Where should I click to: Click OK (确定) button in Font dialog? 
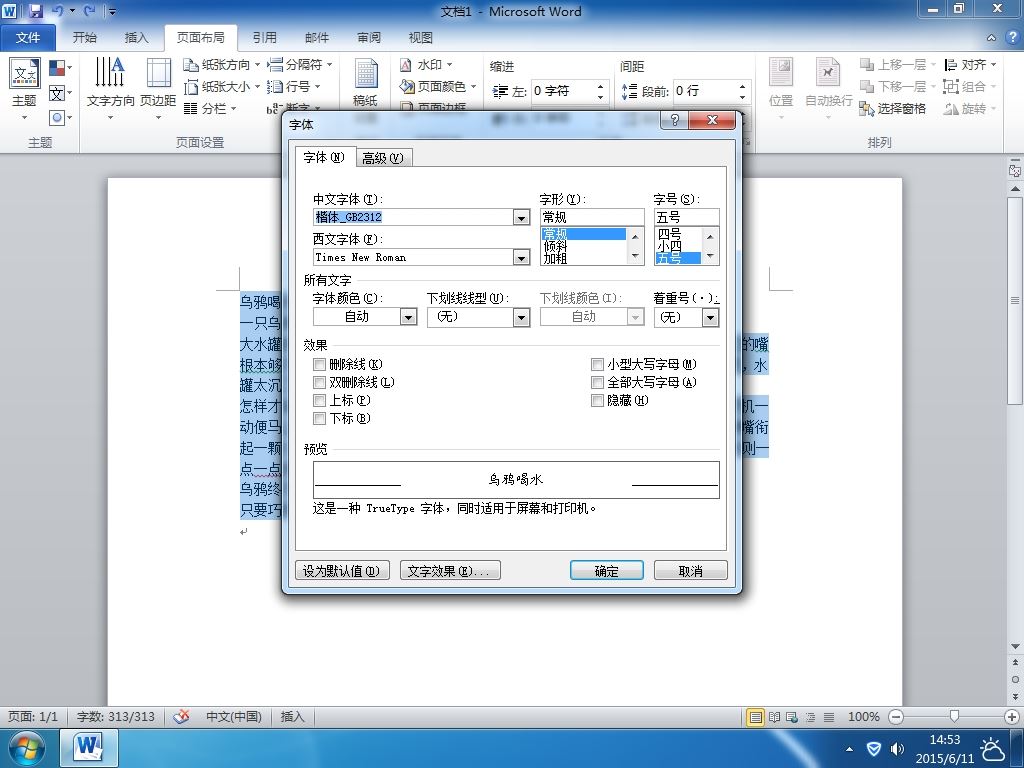pyautogui.click(x=607, y=571)
